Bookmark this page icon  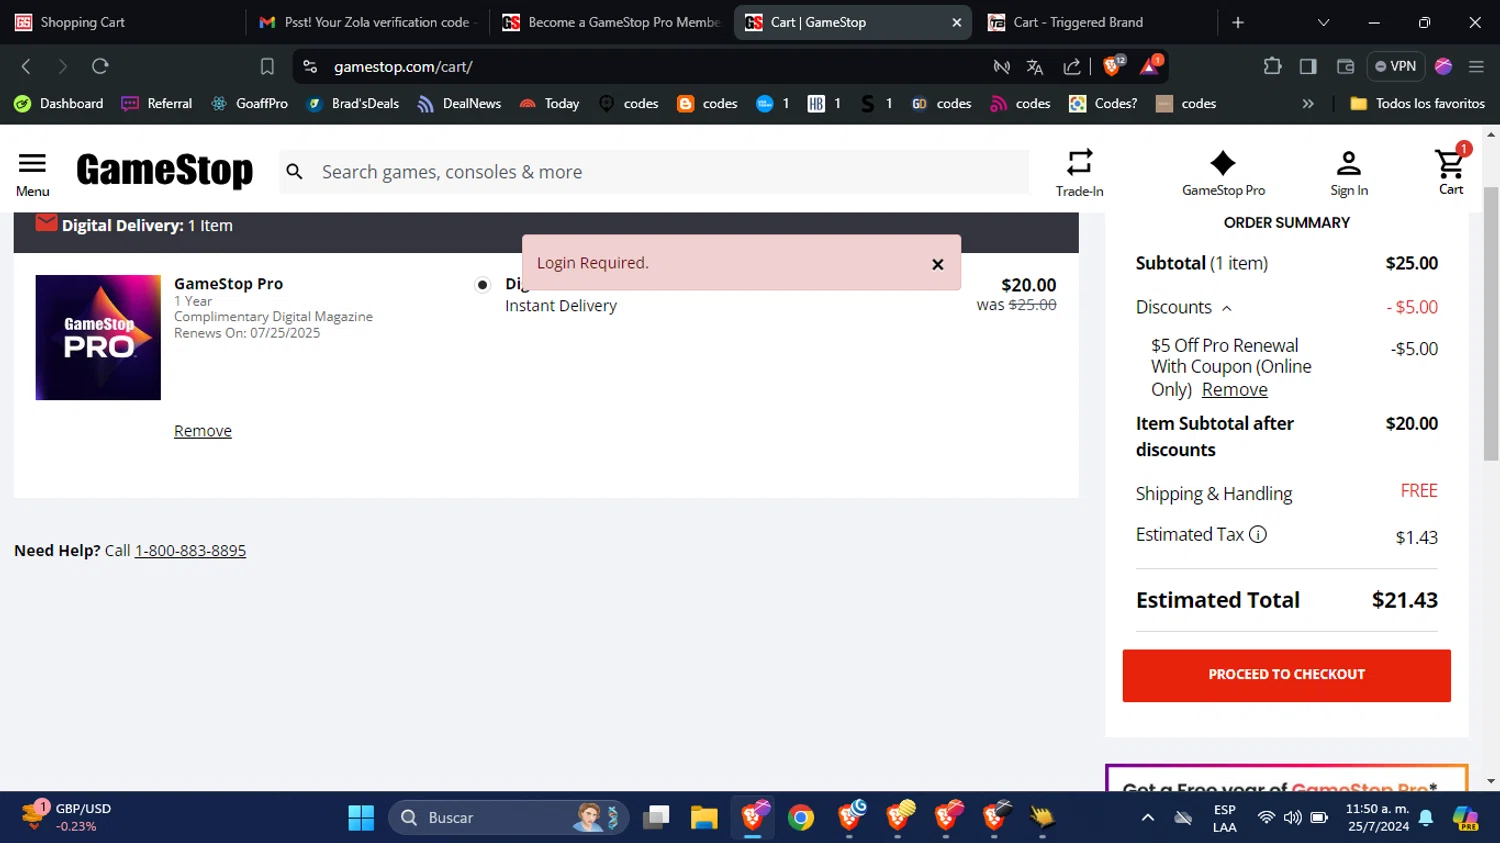pos(267,66)
